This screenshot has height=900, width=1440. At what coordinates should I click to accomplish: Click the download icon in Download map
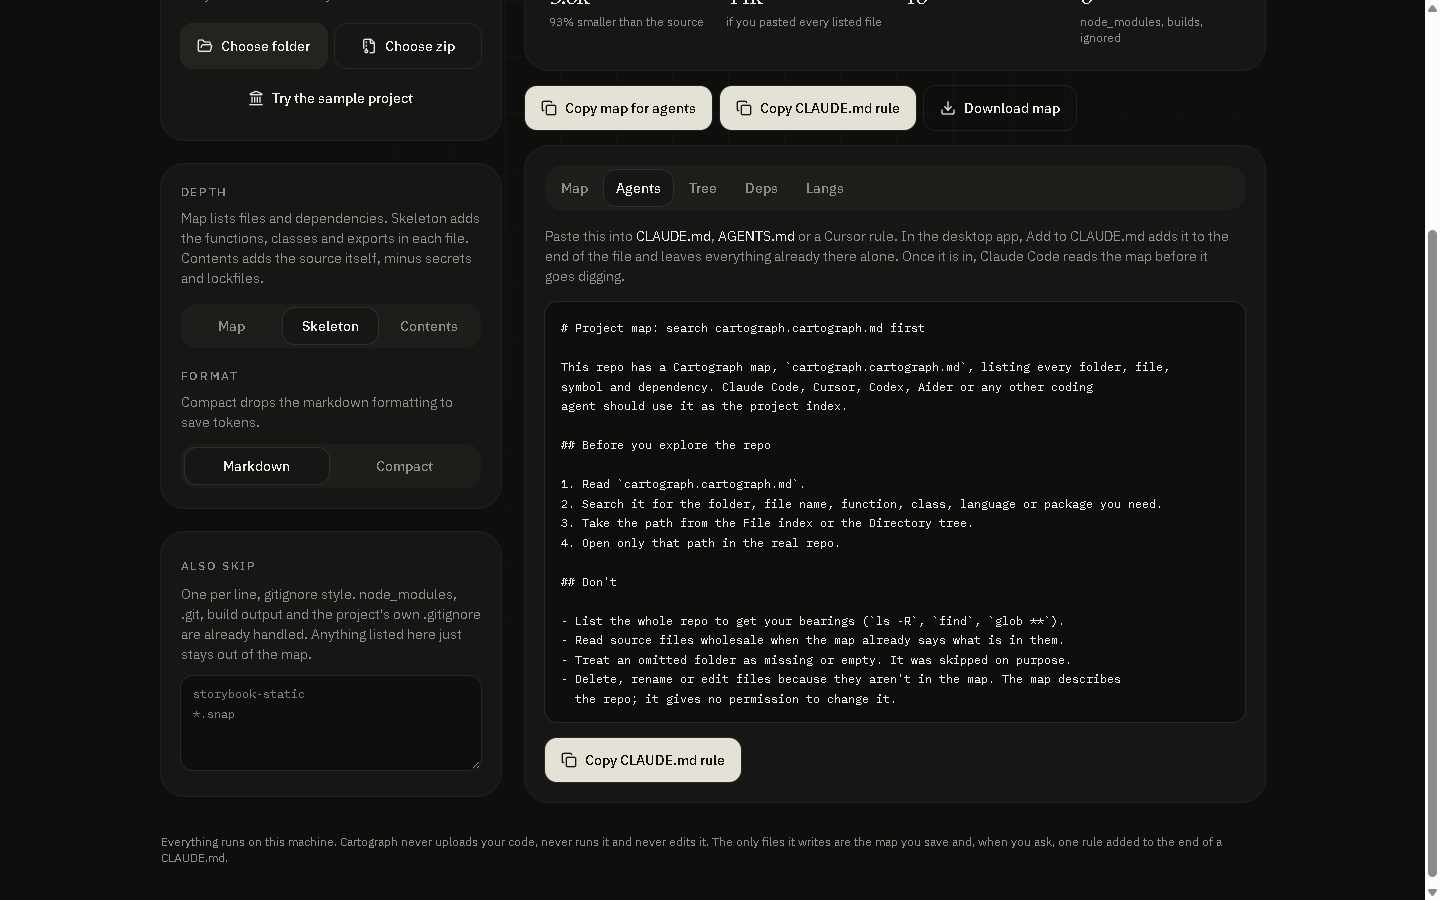[x=948, y=108]
